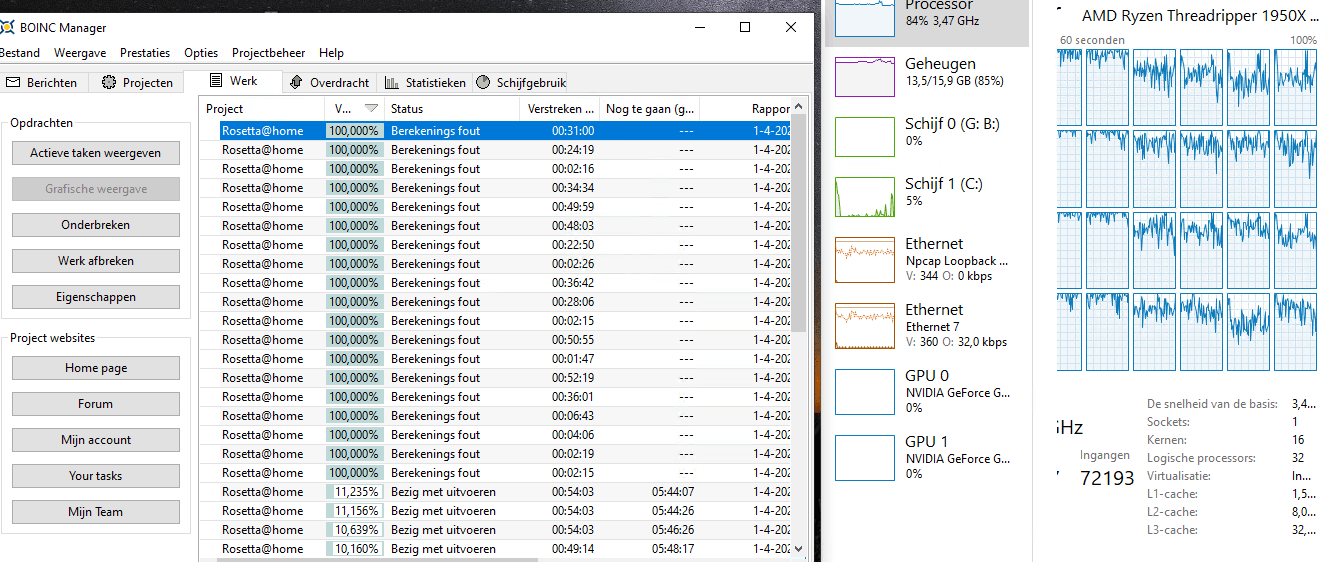The image size is (1335, 562).
Task: Sort by the Verstreken column header
Action: point(559,109)
